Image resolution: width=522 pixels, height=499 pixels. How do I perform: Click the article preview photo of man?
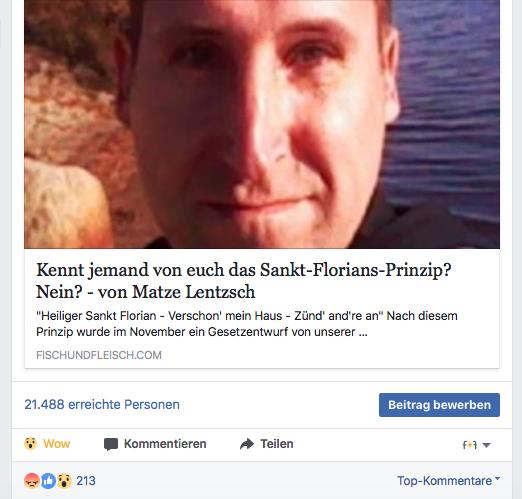262,124
